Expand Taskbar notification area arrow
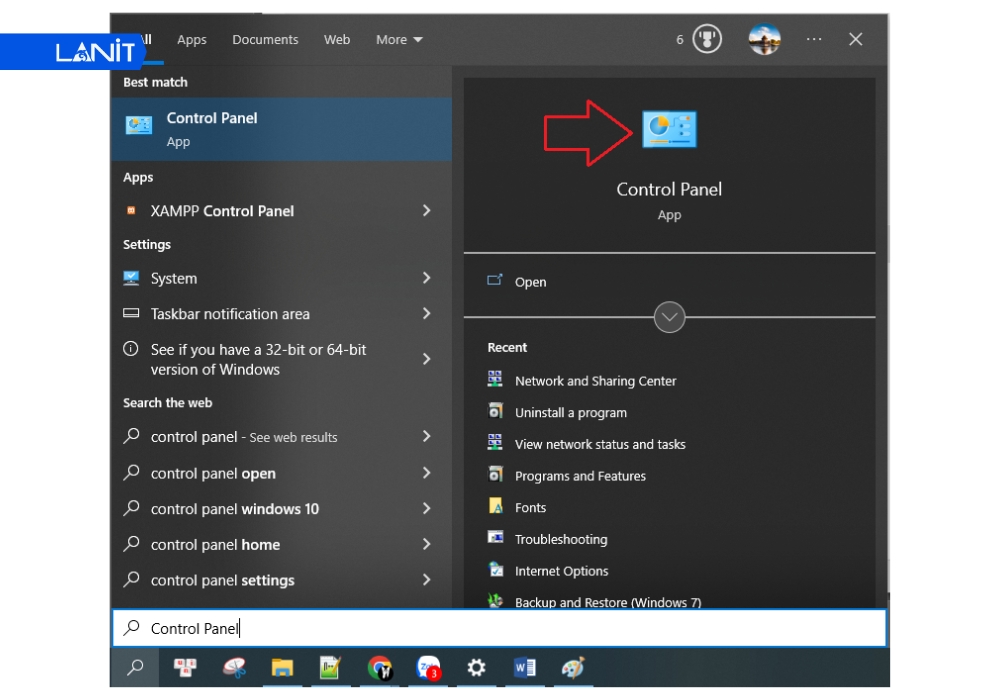This screenshot has width=1000, height=700. [427, 313]
